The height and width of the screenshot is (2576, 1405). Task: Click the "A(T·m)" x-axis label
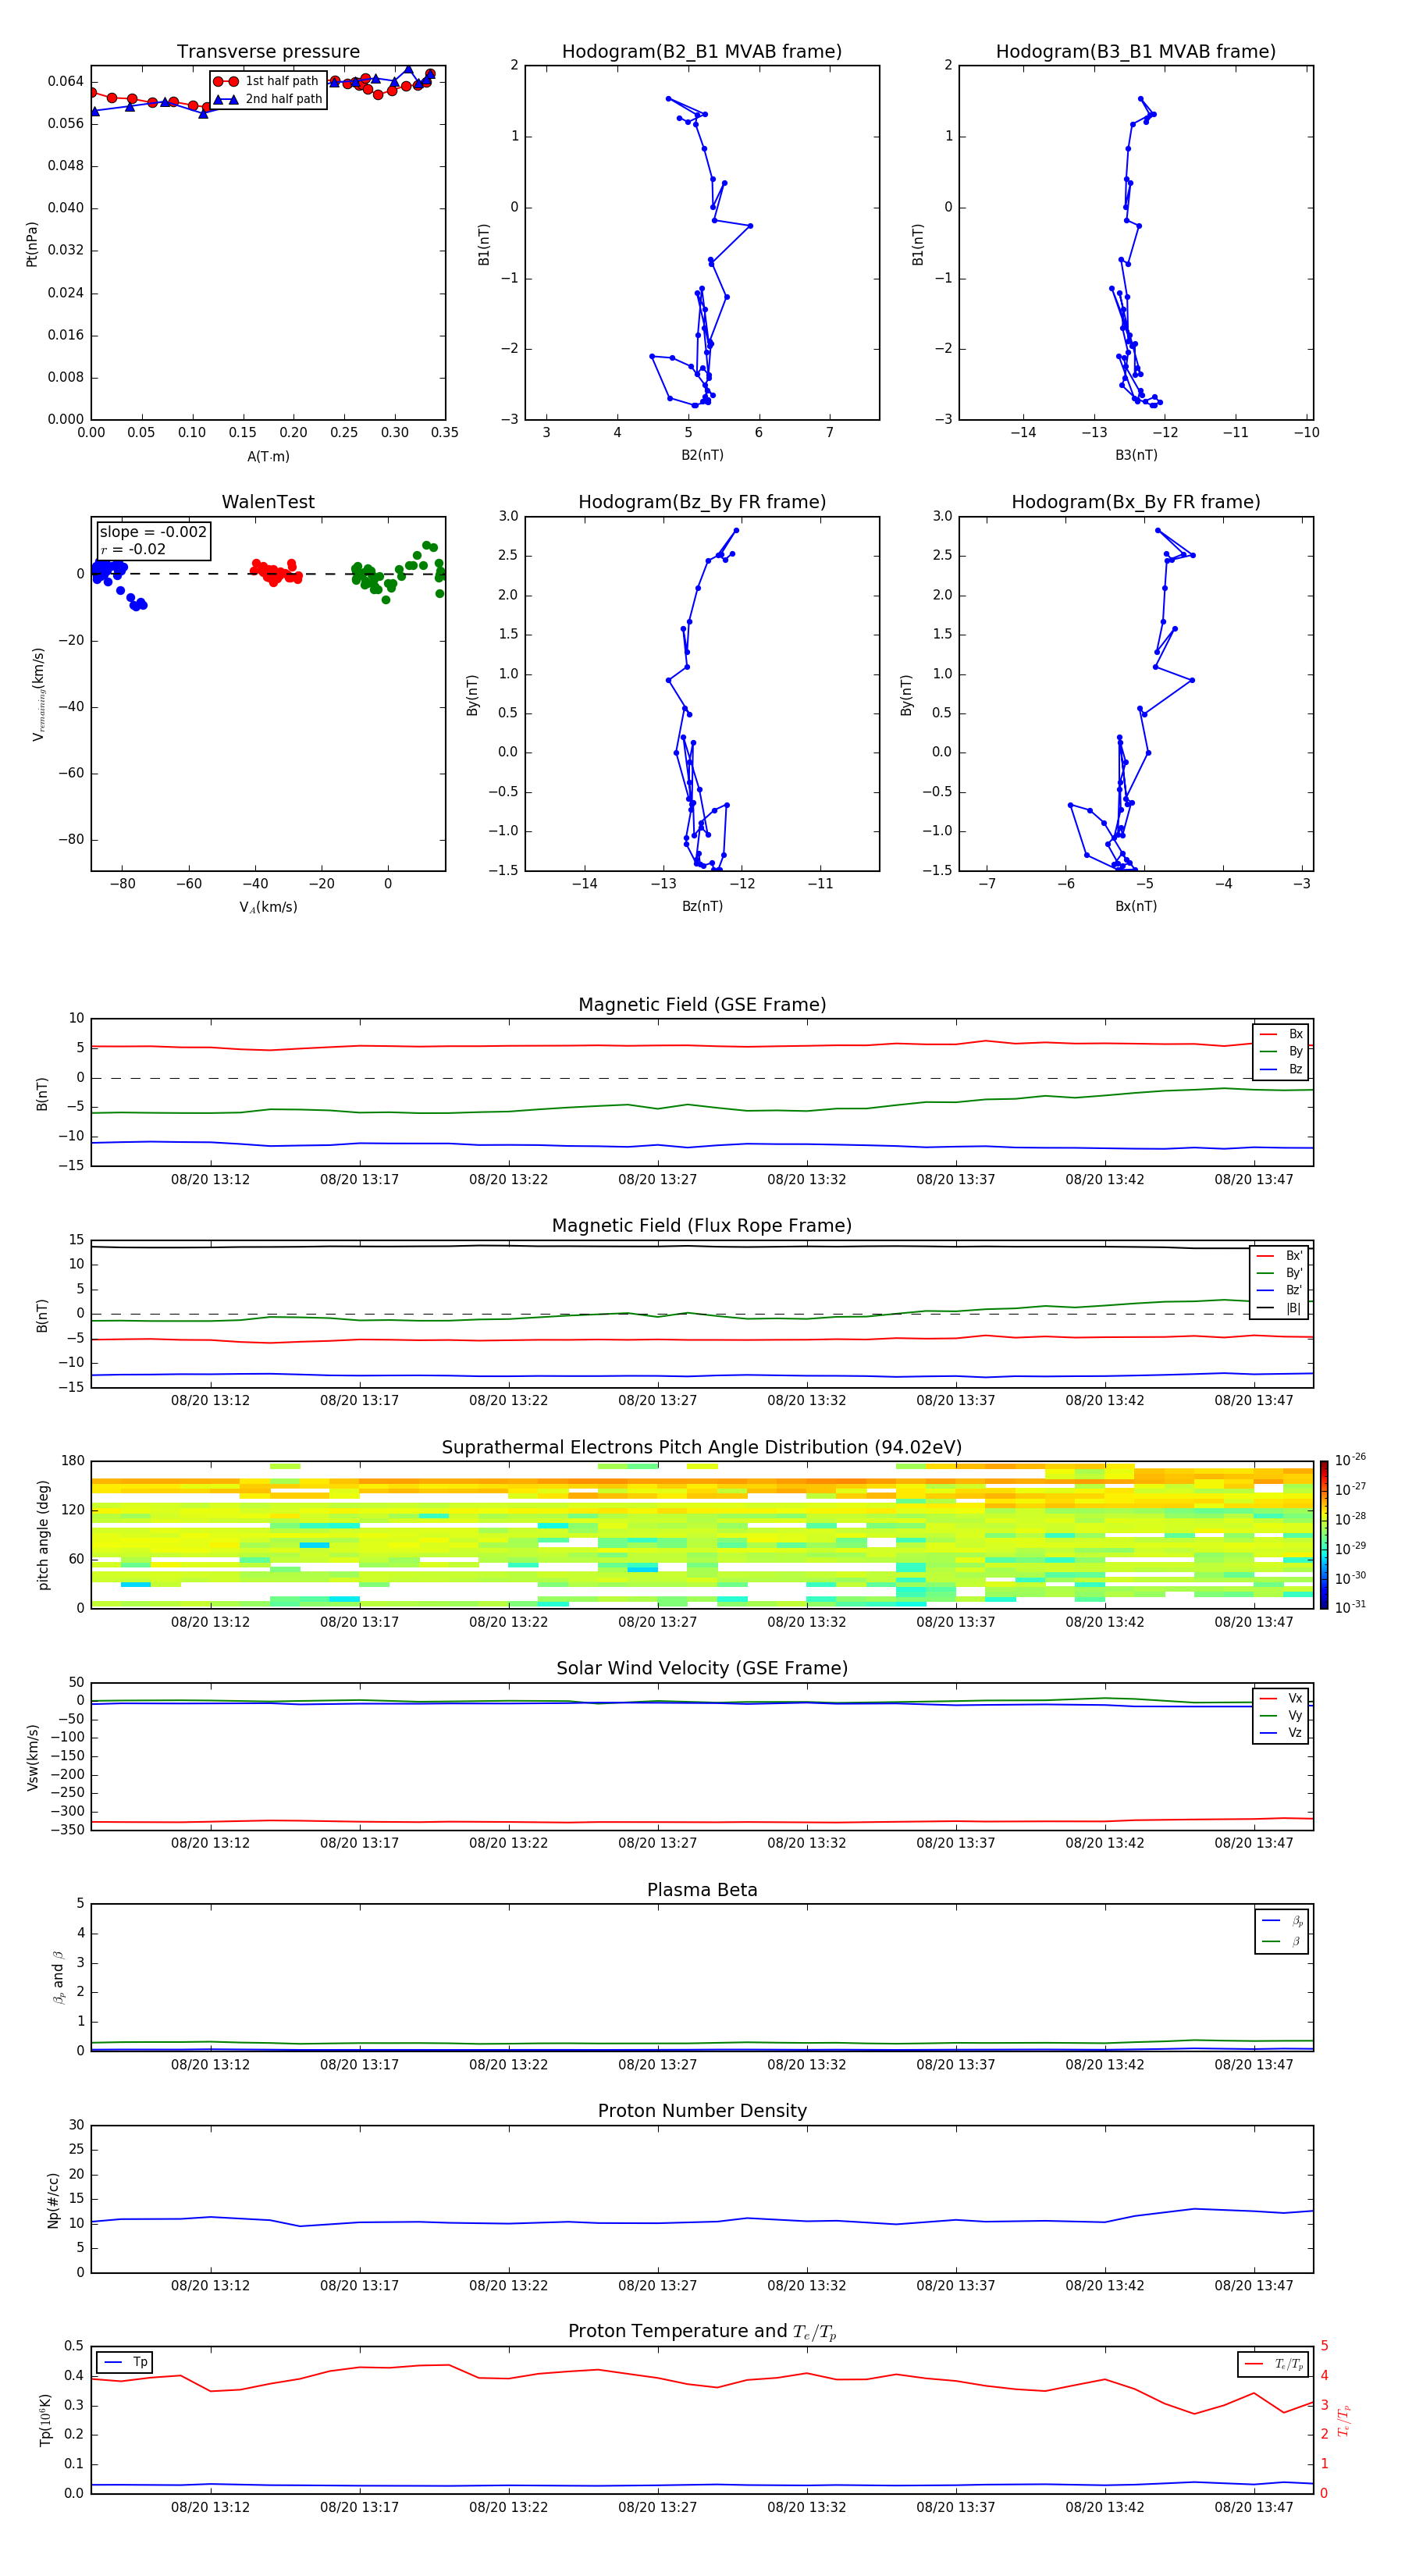click(x=268, y=457)
